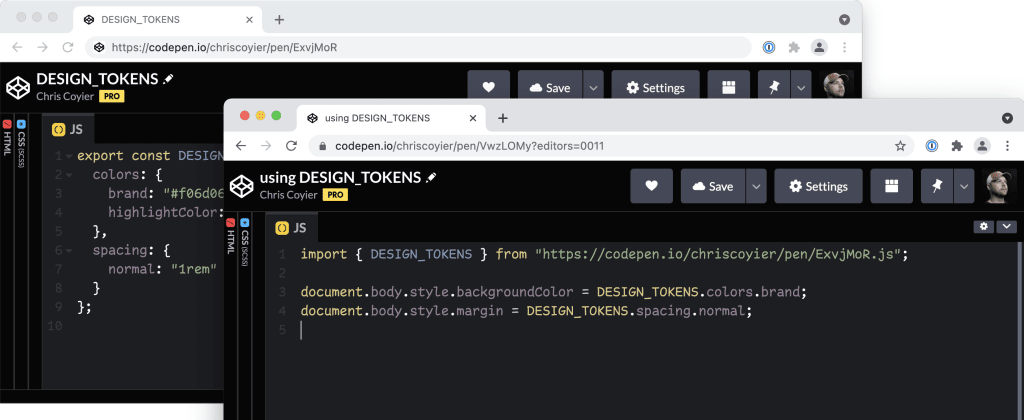
Task: Click address bar in front browser window
Action: pos(611,146)
